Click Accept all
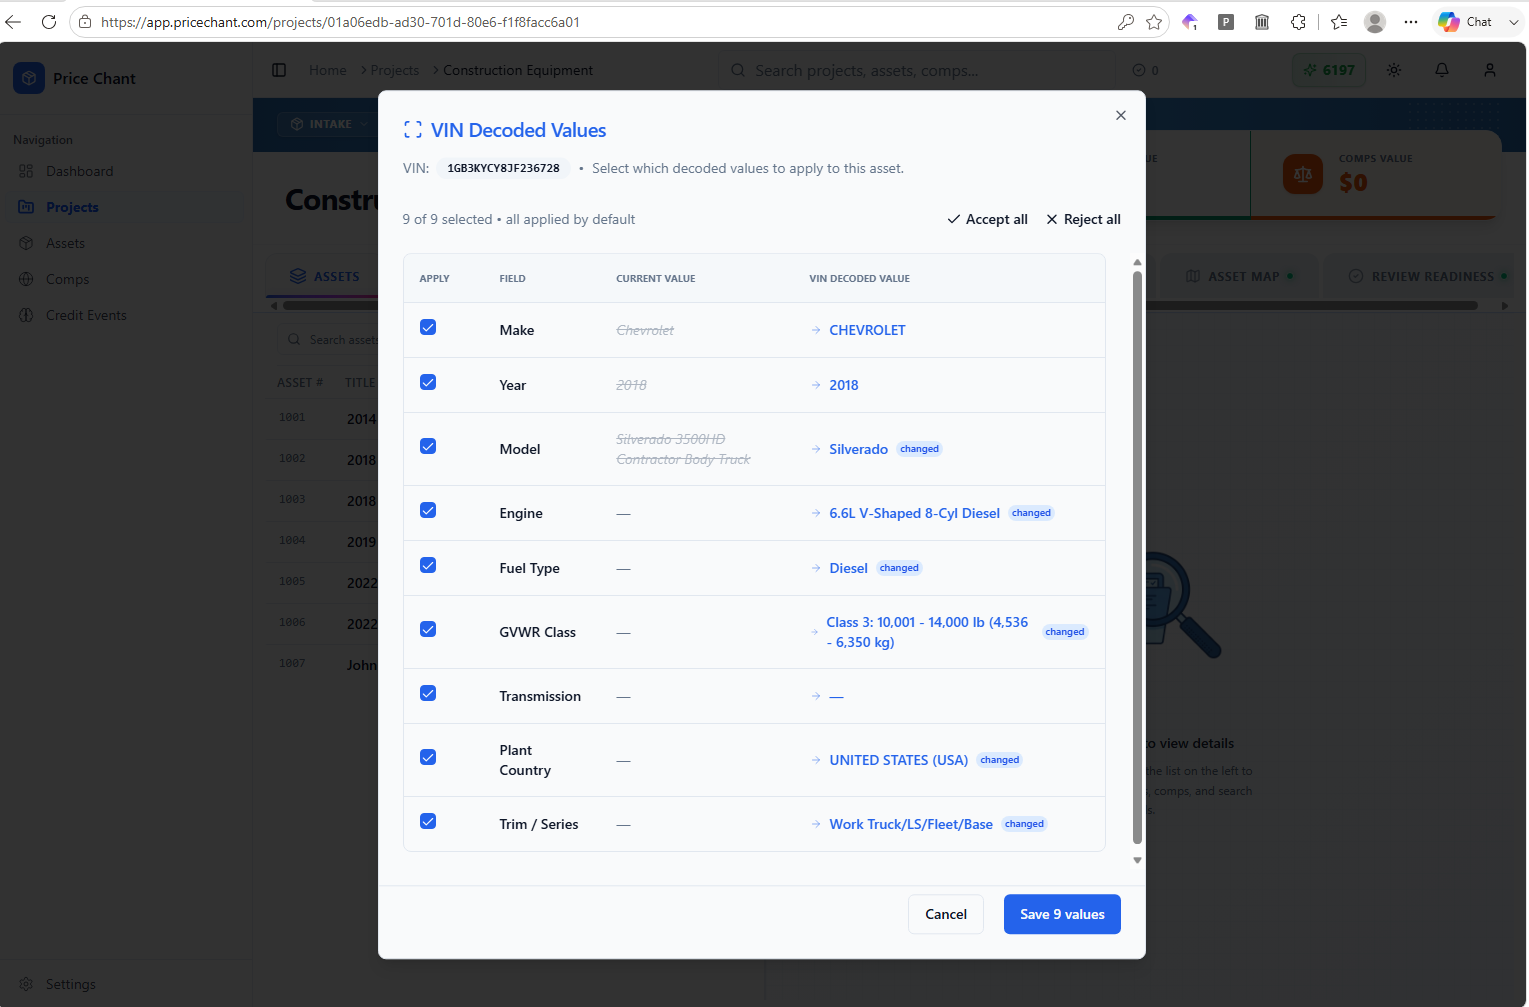Screen dimensions: 1529x1007 pos(988,219)
